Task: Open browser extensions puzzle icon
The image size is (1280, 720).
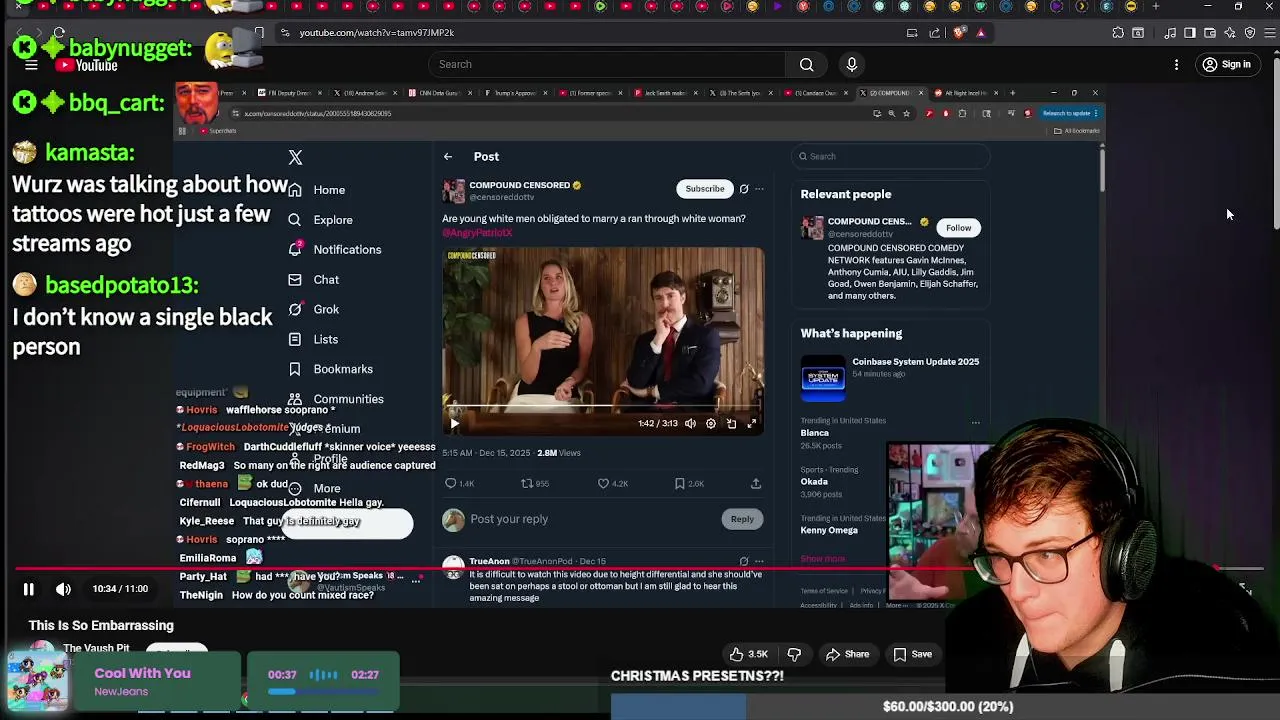Action: (1118, 32)
